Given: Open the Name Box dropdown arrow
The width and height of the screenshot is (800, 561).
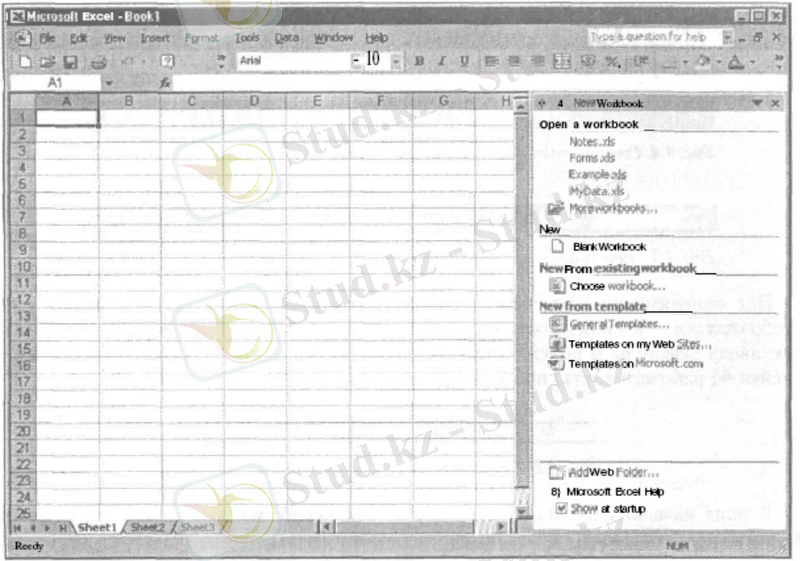Looking at the screenshot, I should click(x=109, y=83).
